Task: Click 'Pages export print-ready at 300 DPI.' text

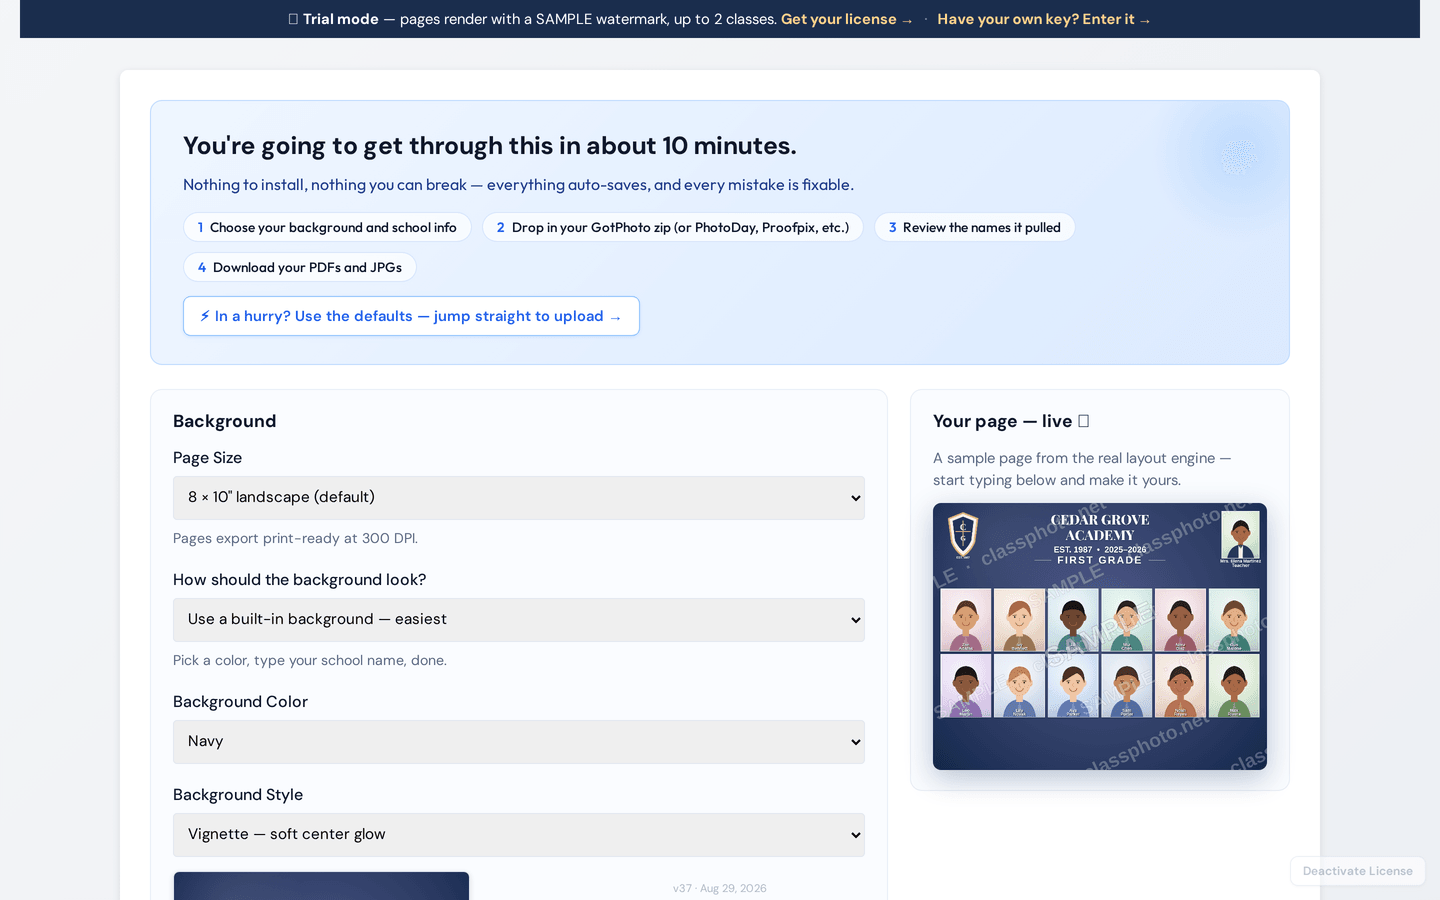Action: point(295,538)
